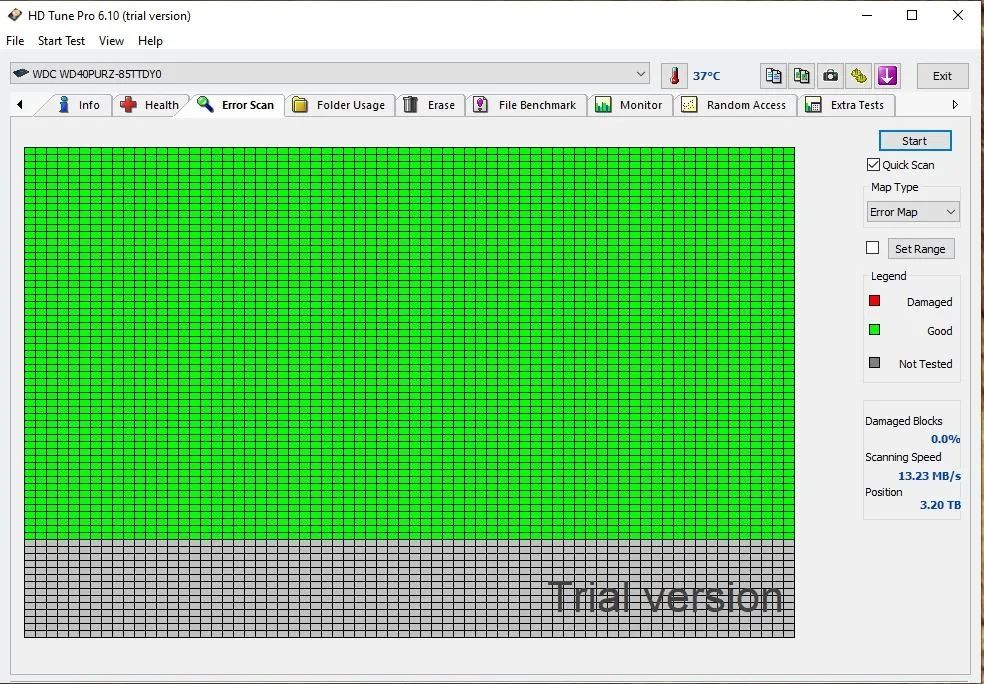Click the Start scan button

tap(915, 141)
